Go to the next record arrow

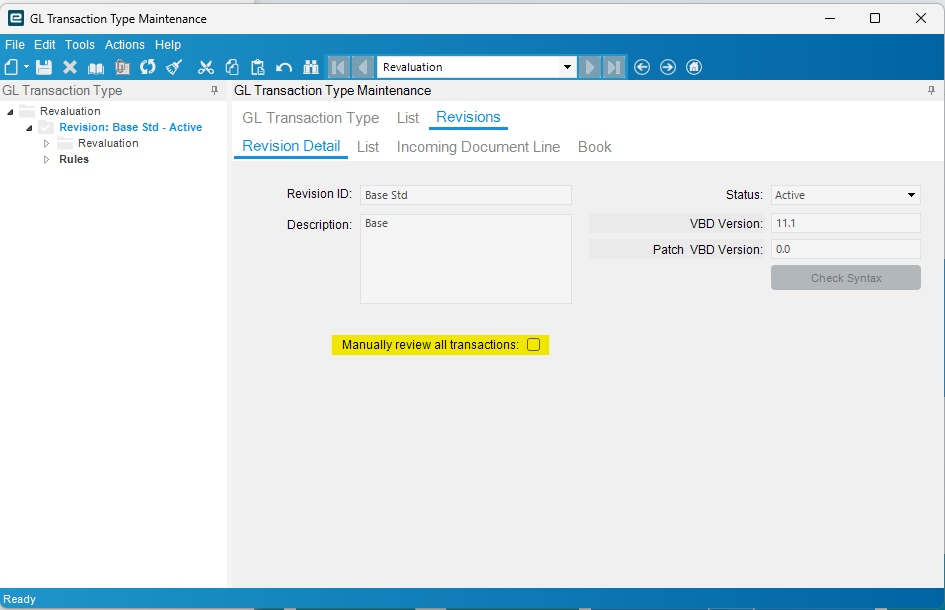click(x=589, y=67)
